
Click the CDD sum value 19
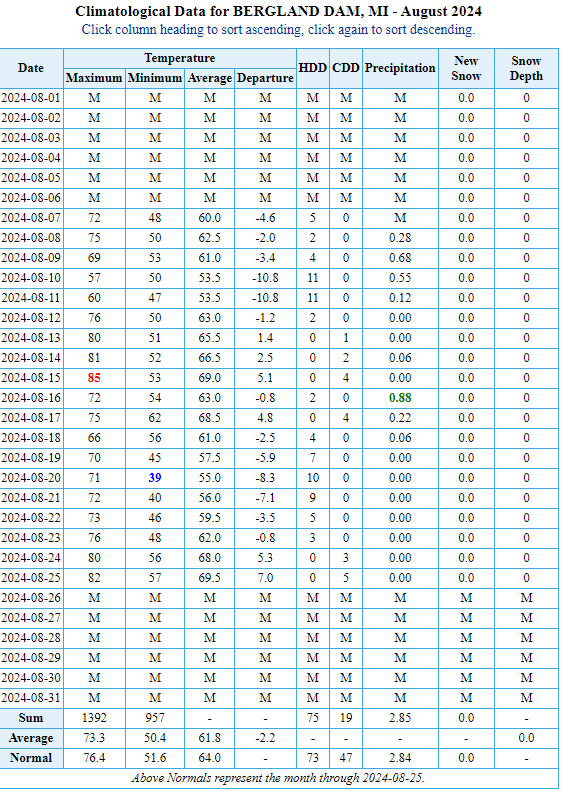pos(346,718)
